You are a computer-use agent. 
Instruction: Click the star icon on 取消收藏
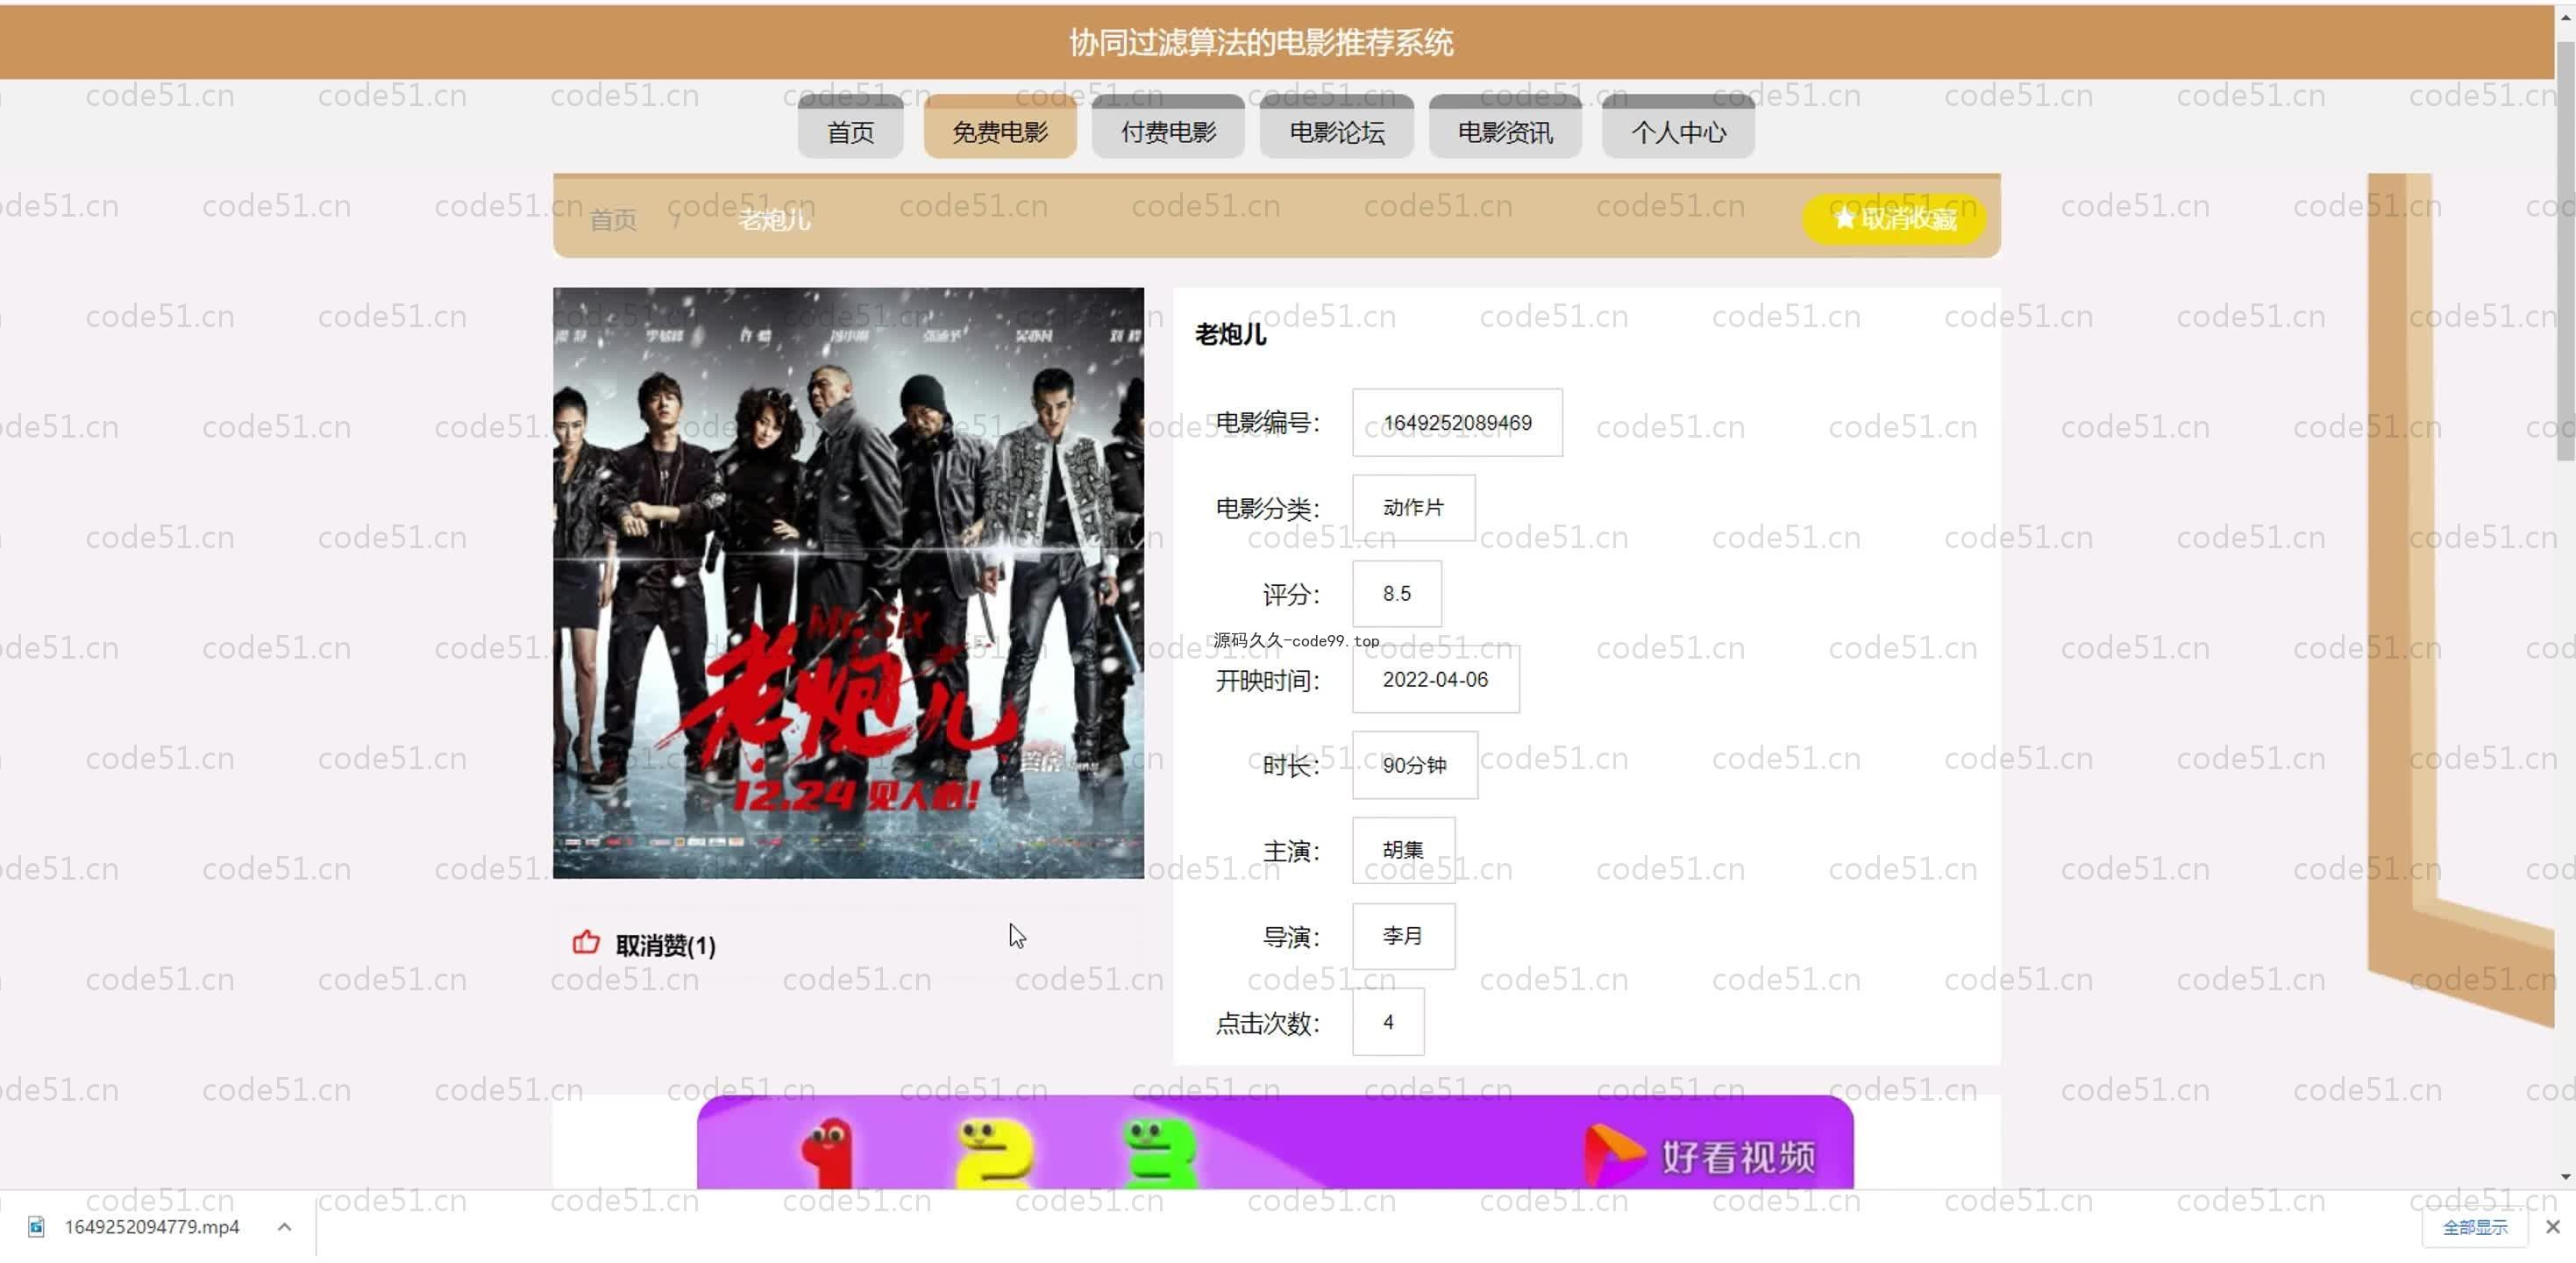coord(1844,218)
